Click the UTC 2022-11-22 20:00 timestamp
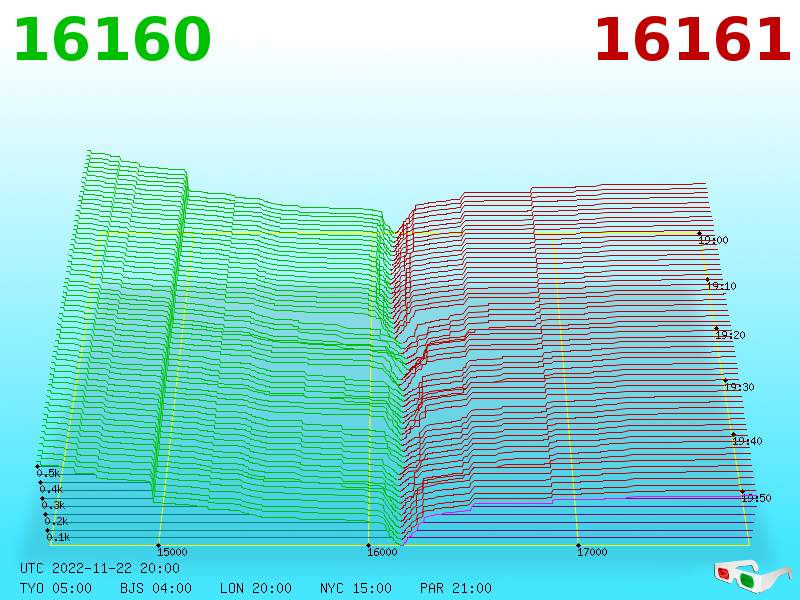 100,568
